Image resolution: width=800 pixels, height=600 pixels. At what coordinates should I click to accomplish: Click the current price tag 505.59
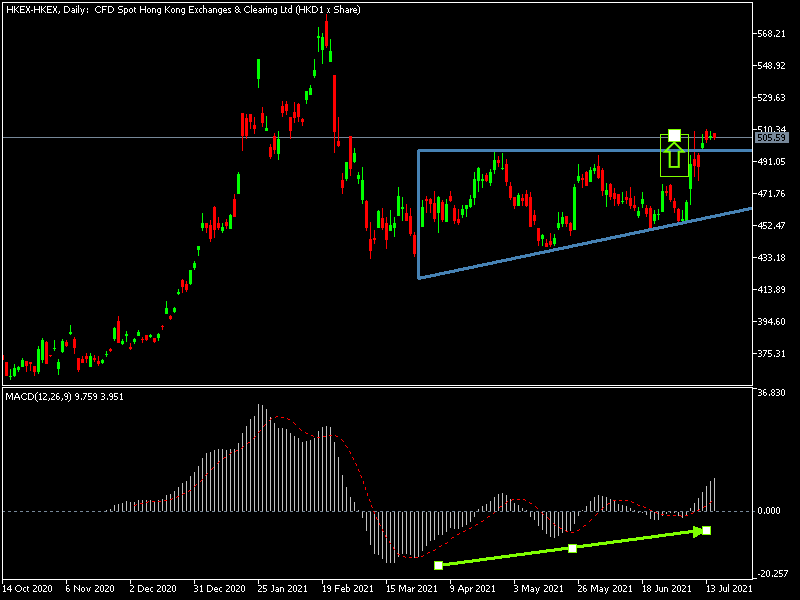pyautogui.click(x=771, y=138)
